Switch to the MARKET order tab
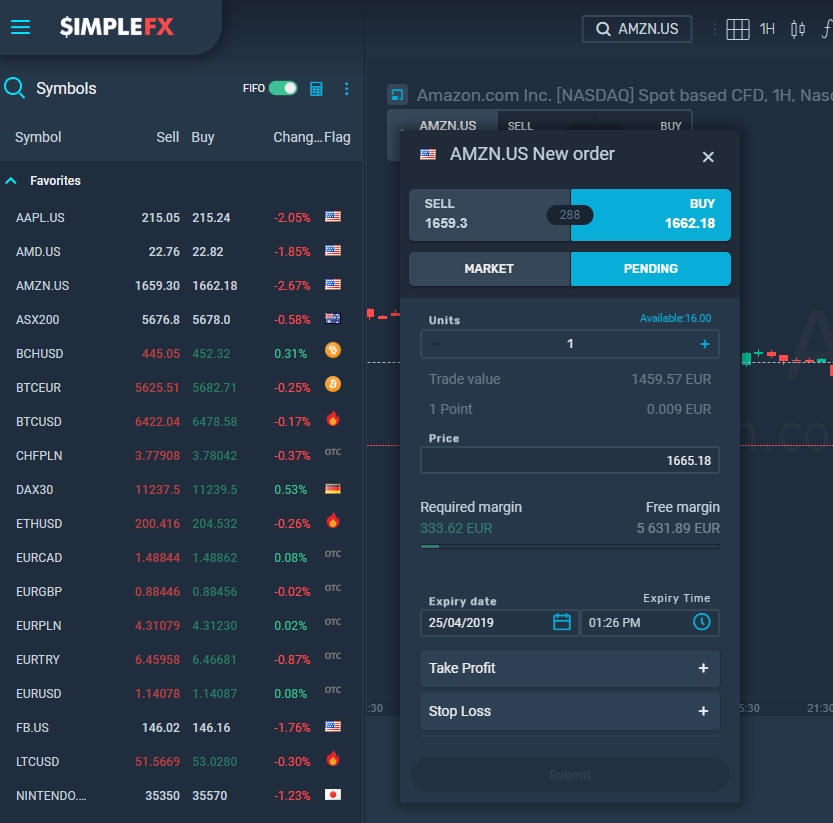The image size is (833, 823). point(489,269)
